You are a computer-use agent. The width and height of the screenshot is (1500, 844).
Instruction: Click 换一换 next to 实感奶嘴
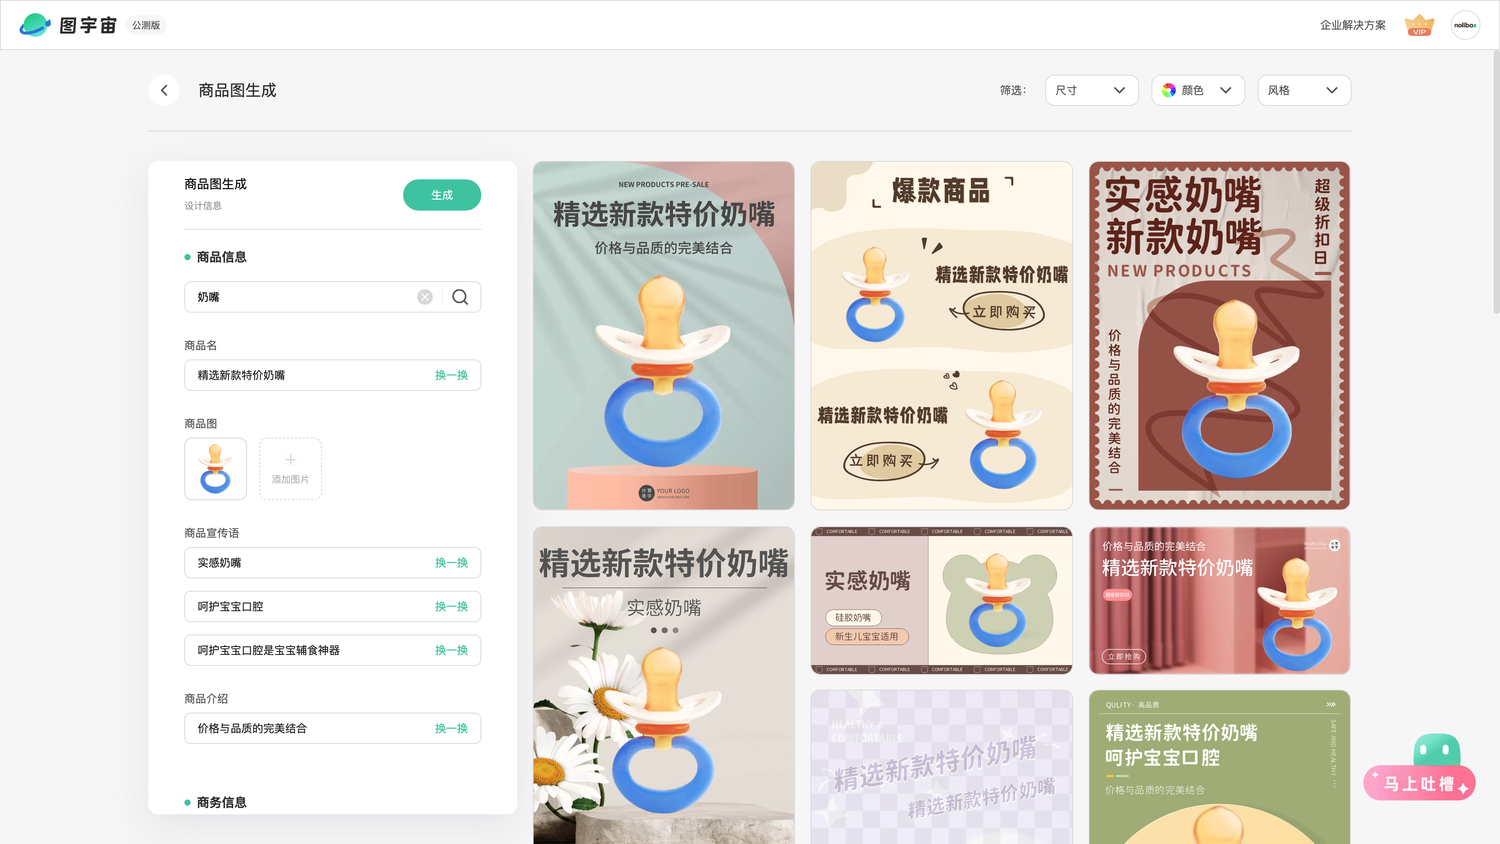(x=451, y=563)
